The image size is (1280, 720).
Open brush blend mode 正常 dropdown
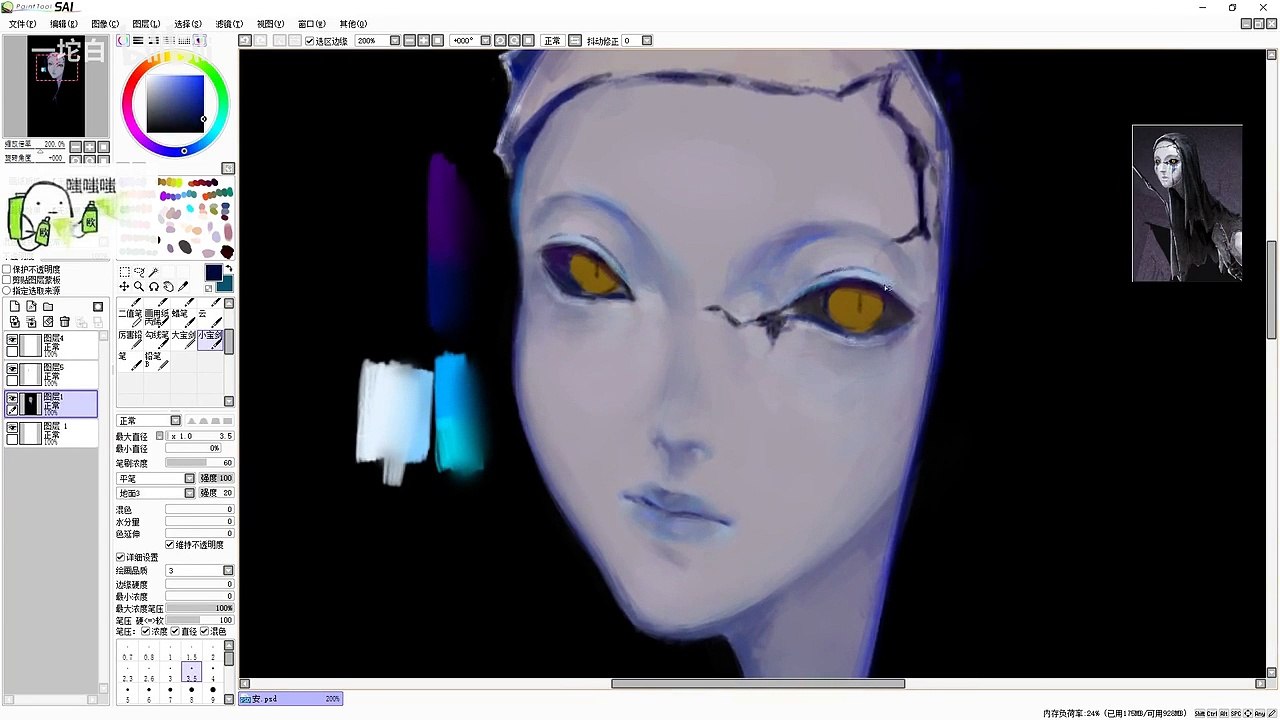(x=176, y=421)
